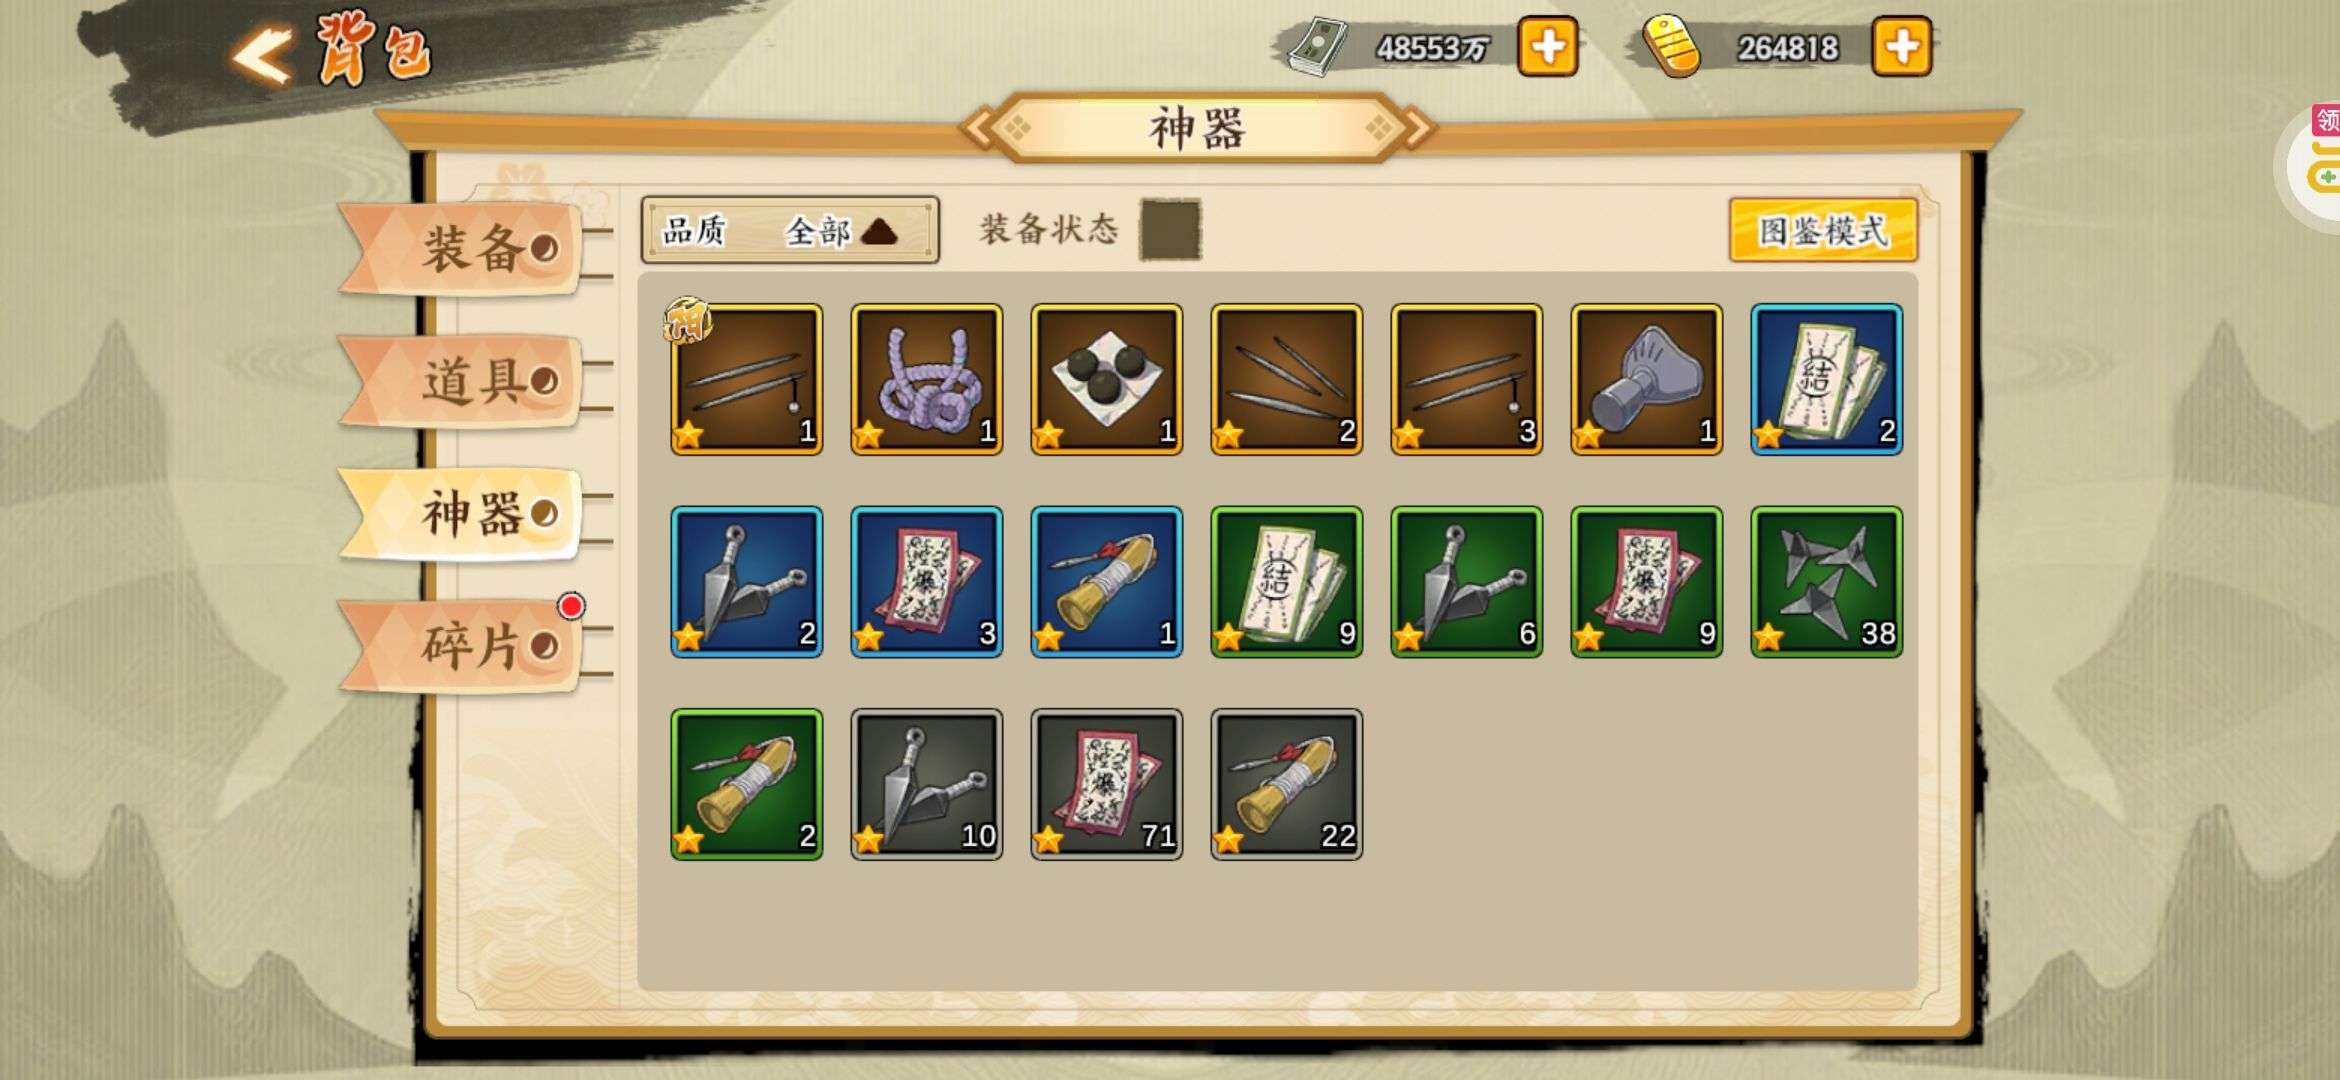Select the purple rope artifact
This screenshot has height=1080, width=2340.
click(927, 380)
